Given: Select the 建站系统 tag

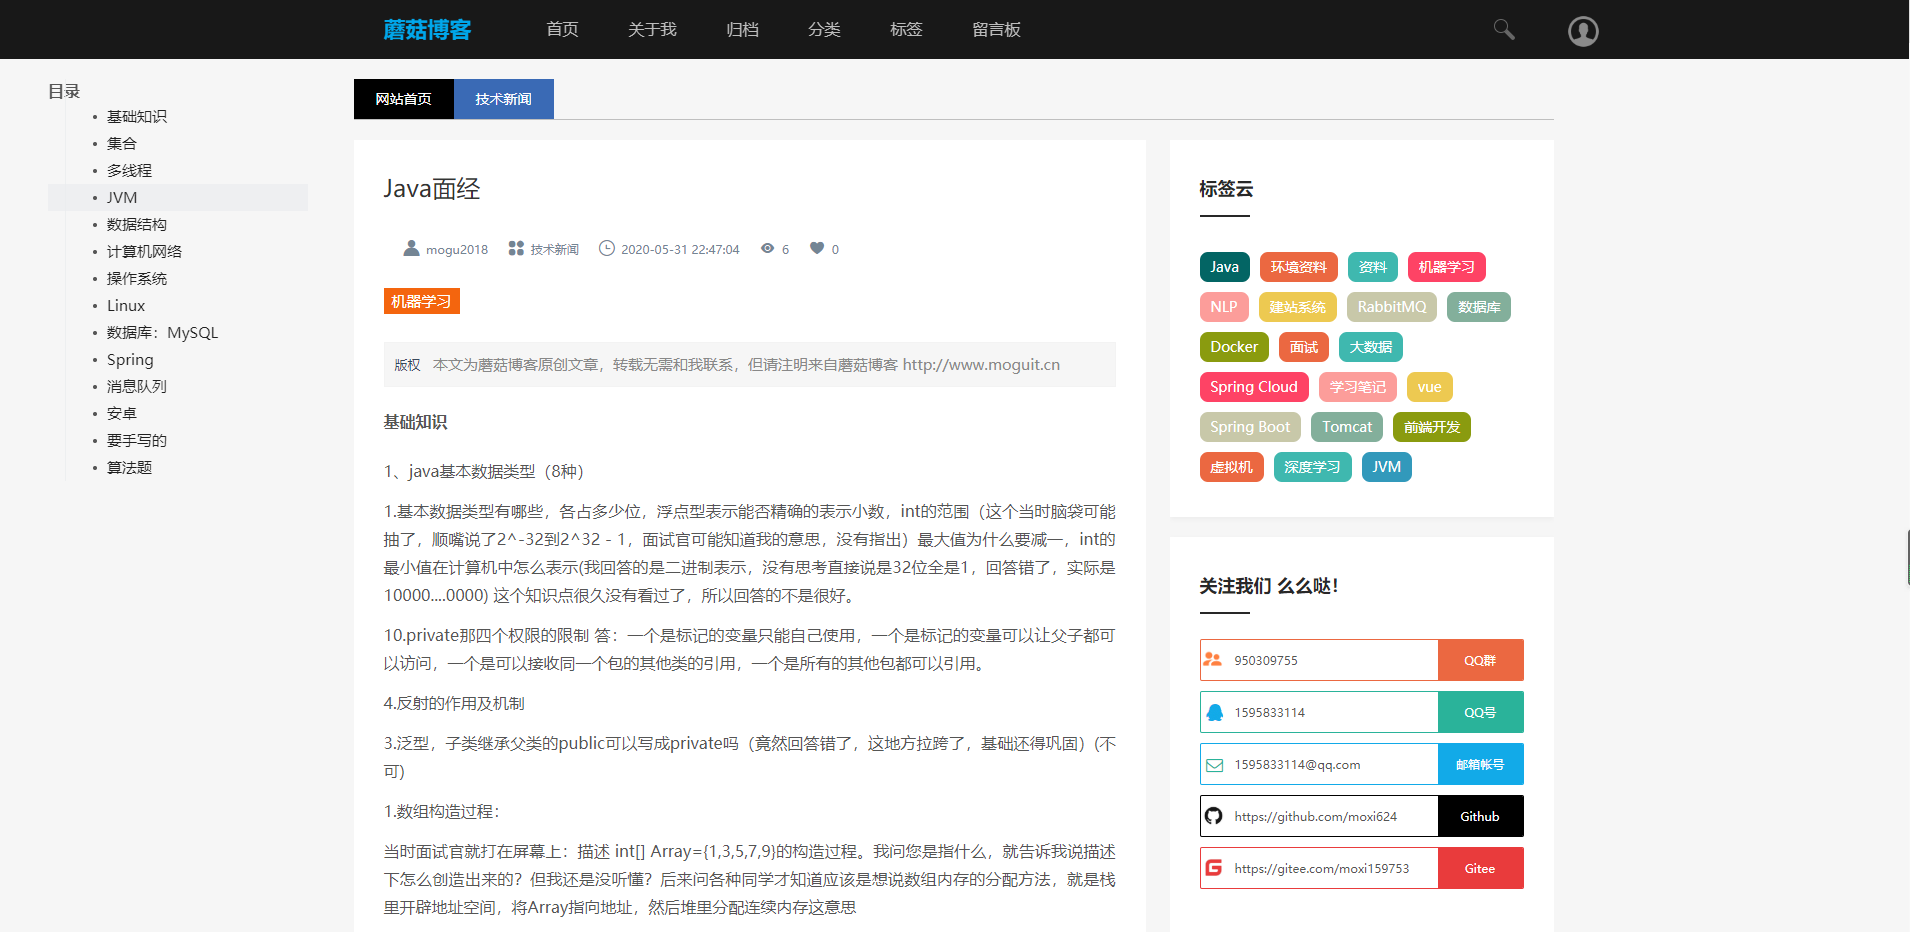Looking at the screenshot, I should click(1298, 307).
